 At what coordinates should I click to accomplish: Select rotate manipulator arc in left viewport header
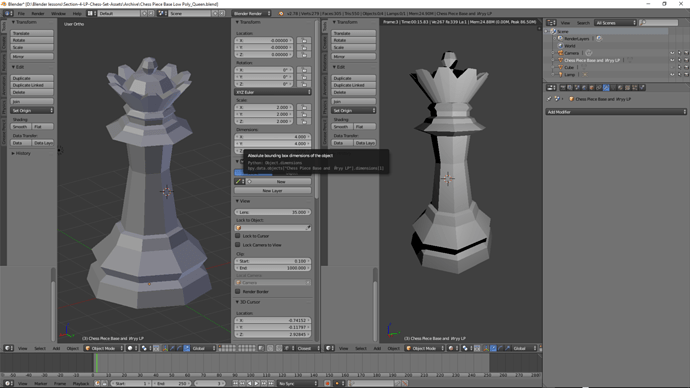[x=179, y=348]
